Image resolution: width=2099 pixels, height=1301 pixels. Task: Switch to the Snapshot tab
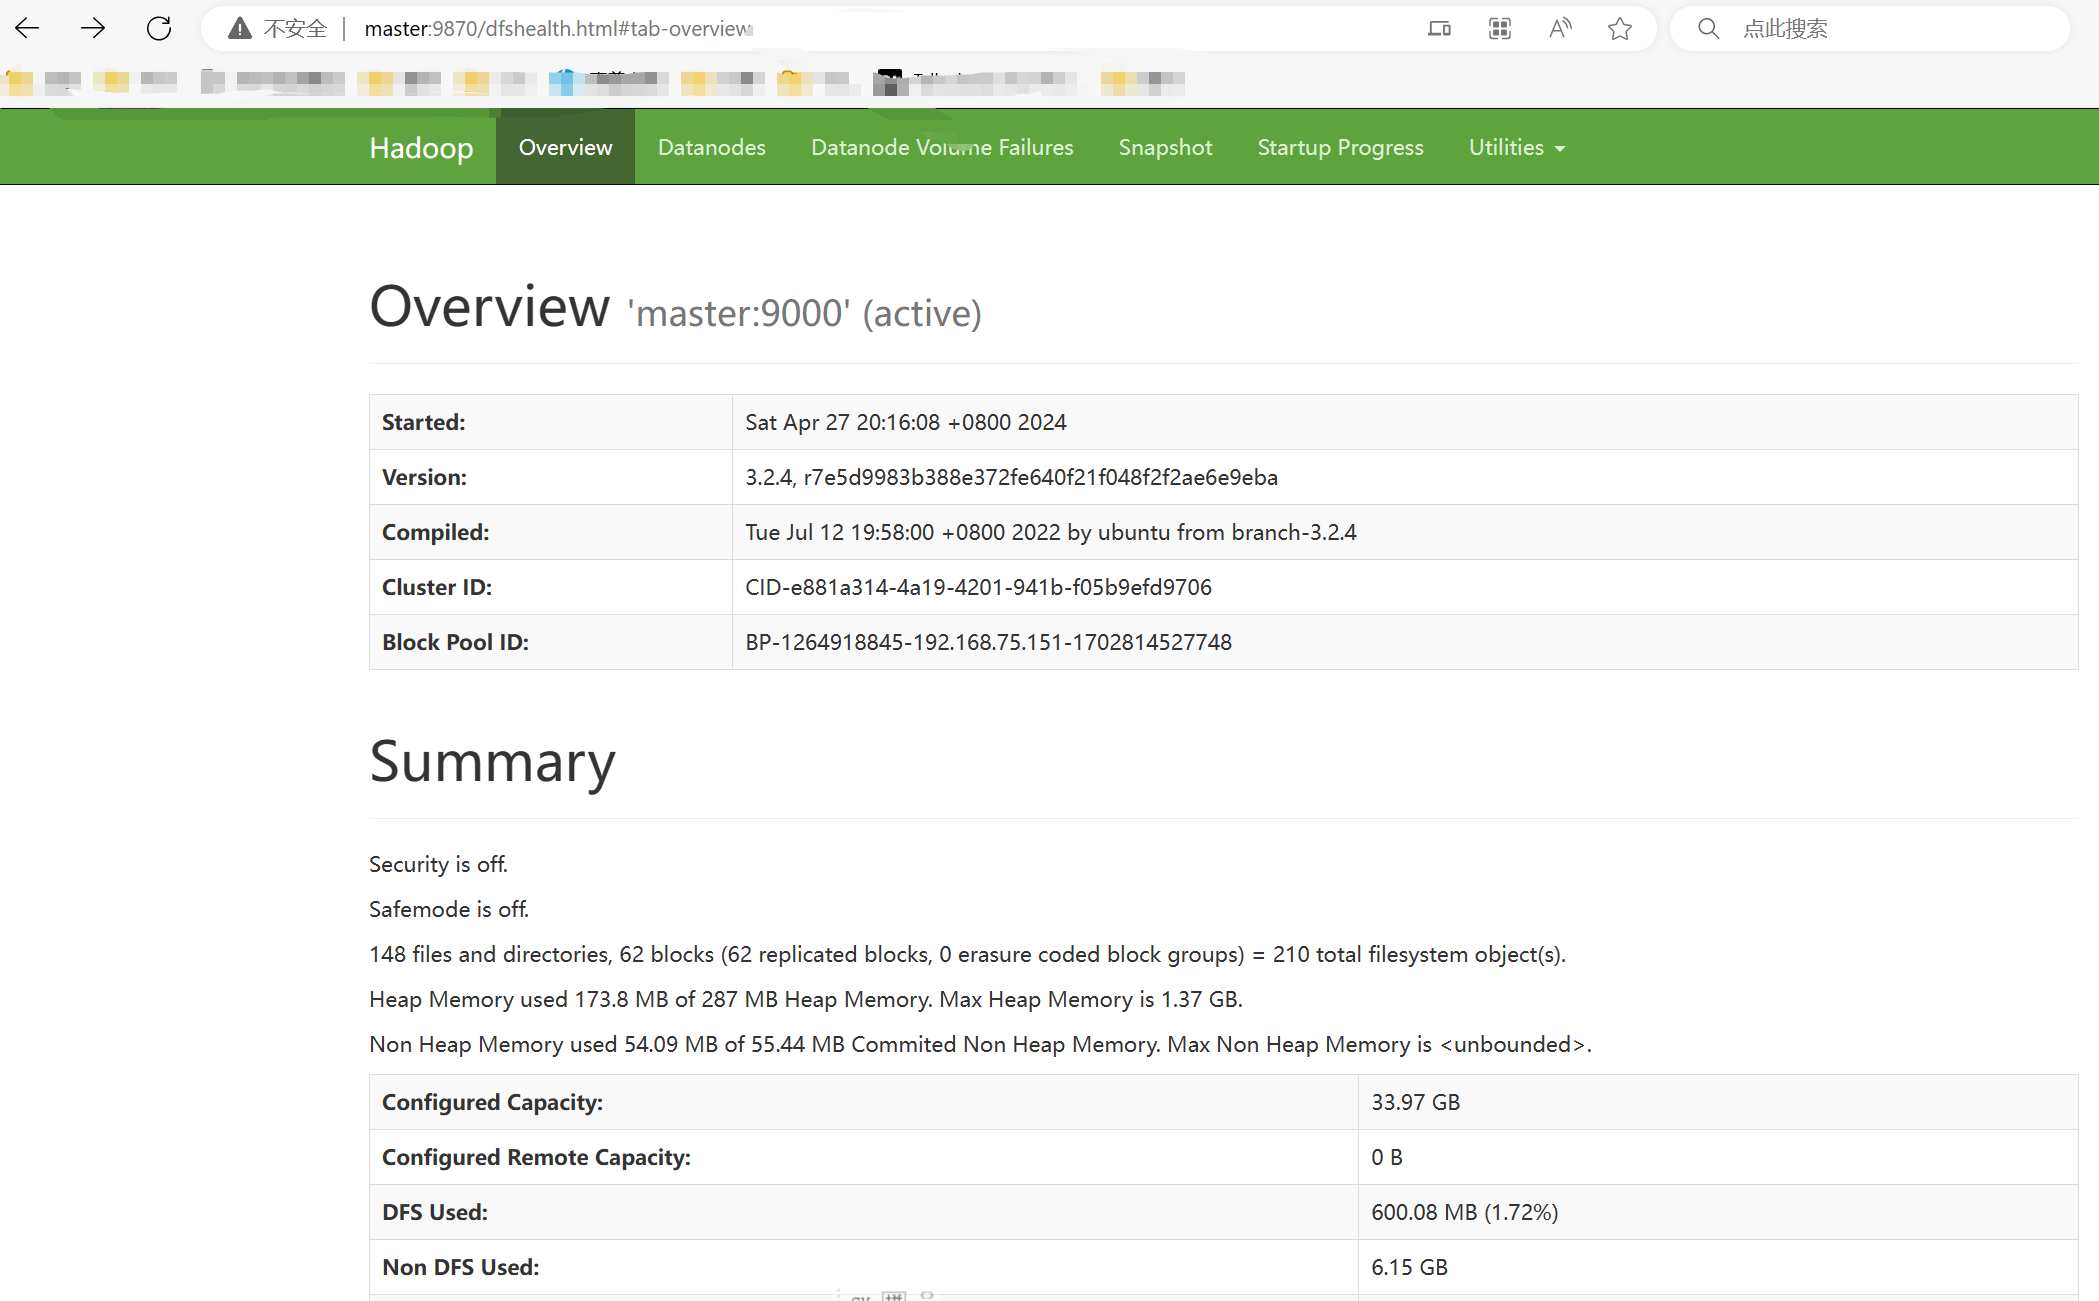pos(1165,147)
